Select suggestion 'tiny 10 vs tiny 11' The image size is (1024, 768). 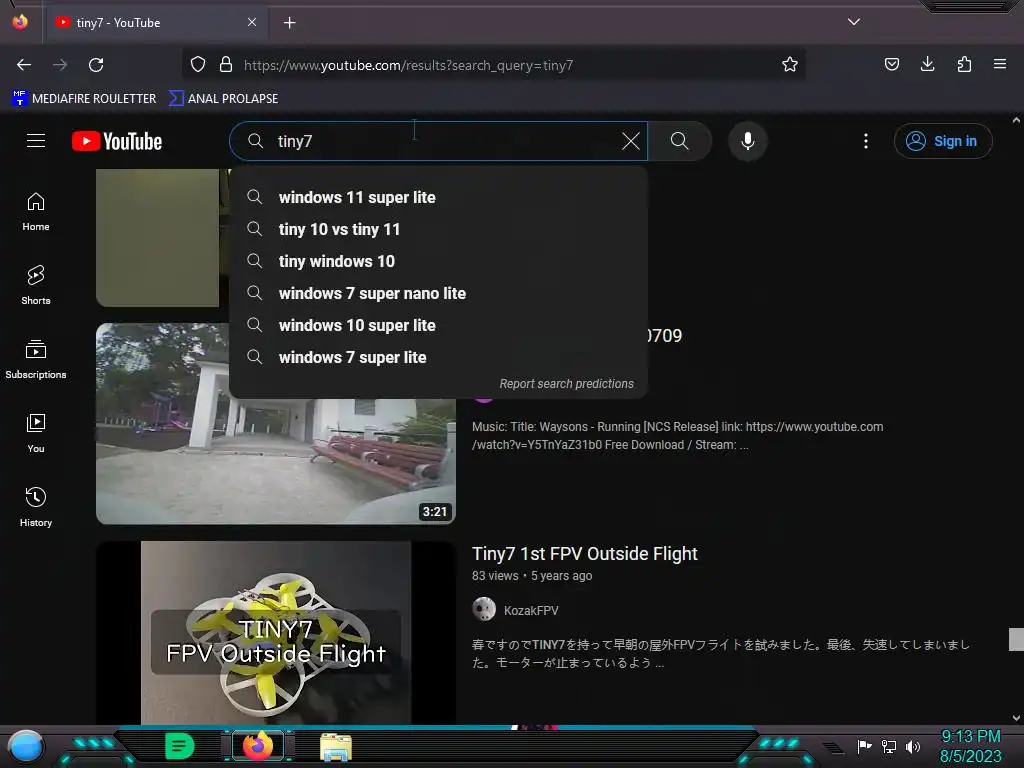[x=438, y=229]
